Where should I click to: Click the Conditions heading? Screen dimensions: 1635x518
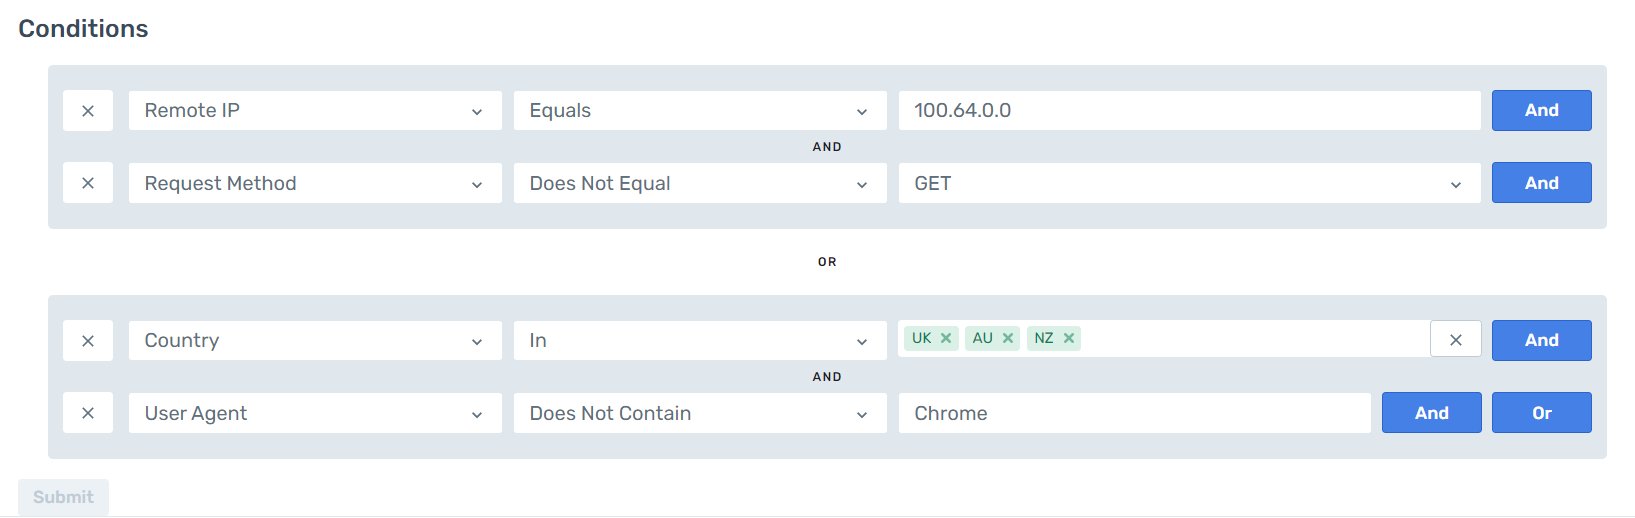pyautogui.click(x=83, y=29)
